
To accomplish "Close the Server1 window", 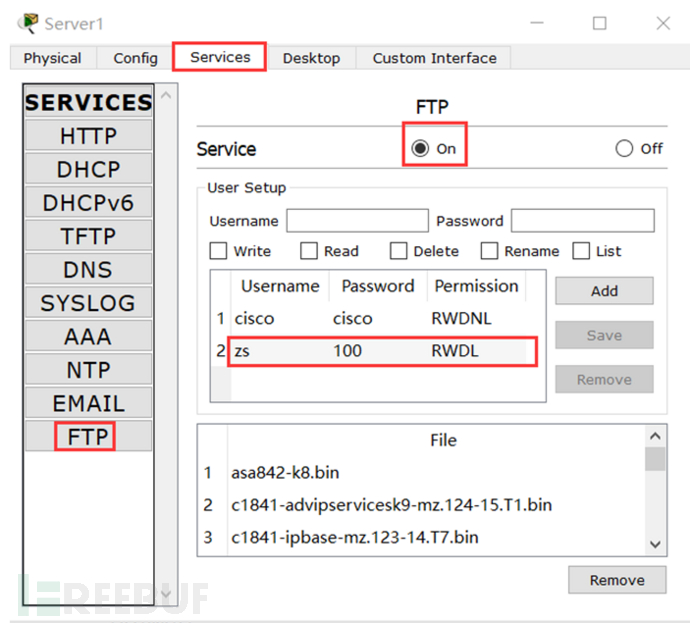I will coord(663,23).
